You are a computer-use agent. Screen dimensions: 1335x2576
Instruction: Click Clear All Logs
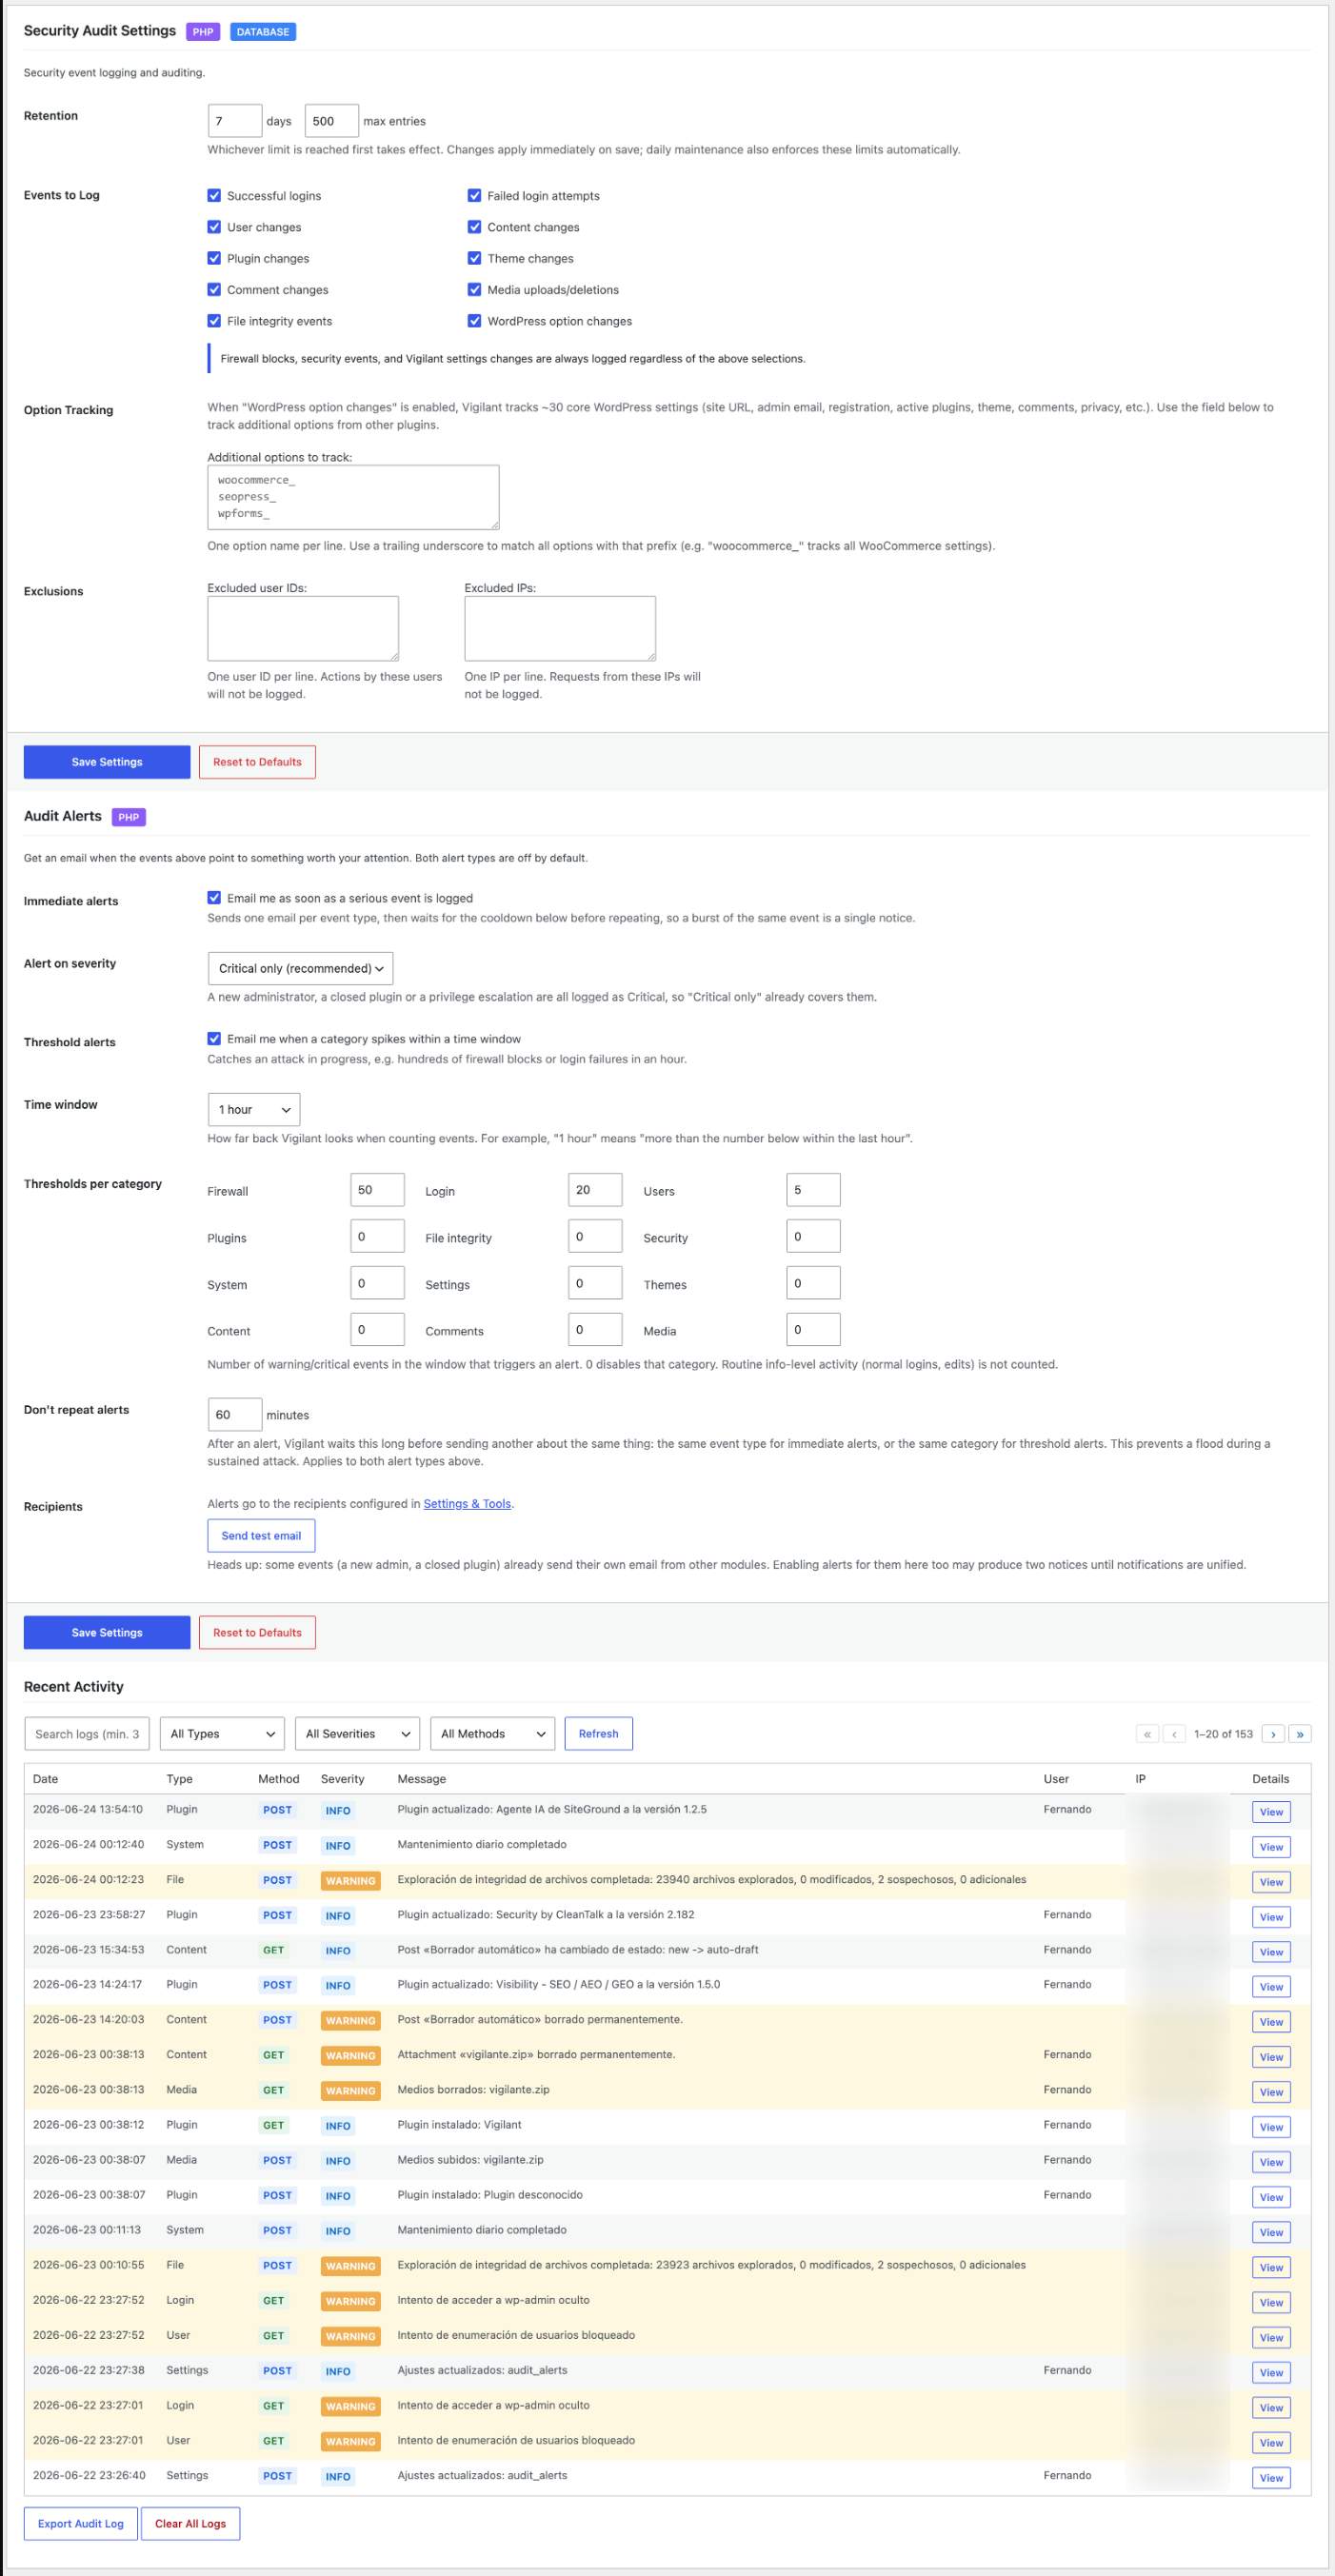point(190,2524)
